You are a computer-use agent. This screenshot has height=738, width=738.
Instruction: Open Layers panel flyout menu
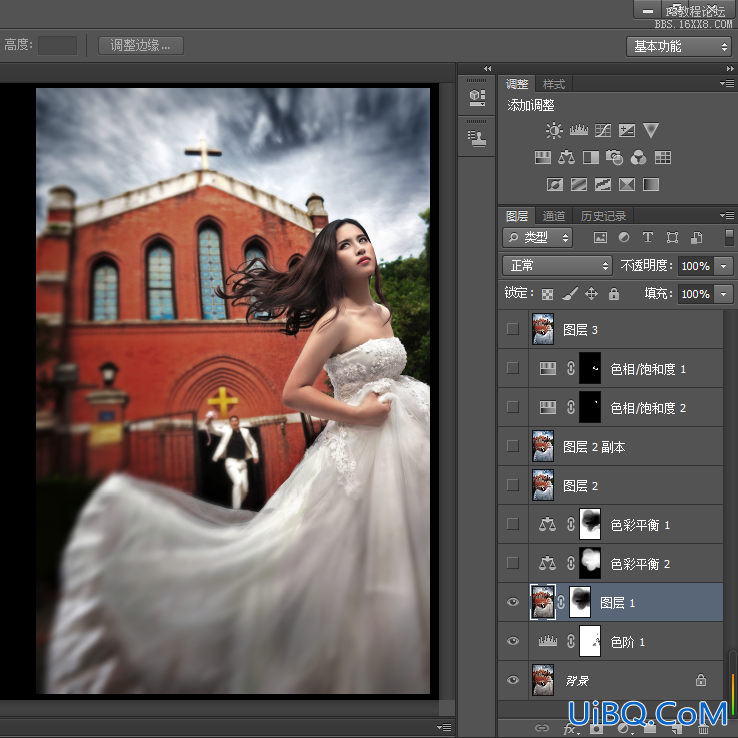pos(727,216)
